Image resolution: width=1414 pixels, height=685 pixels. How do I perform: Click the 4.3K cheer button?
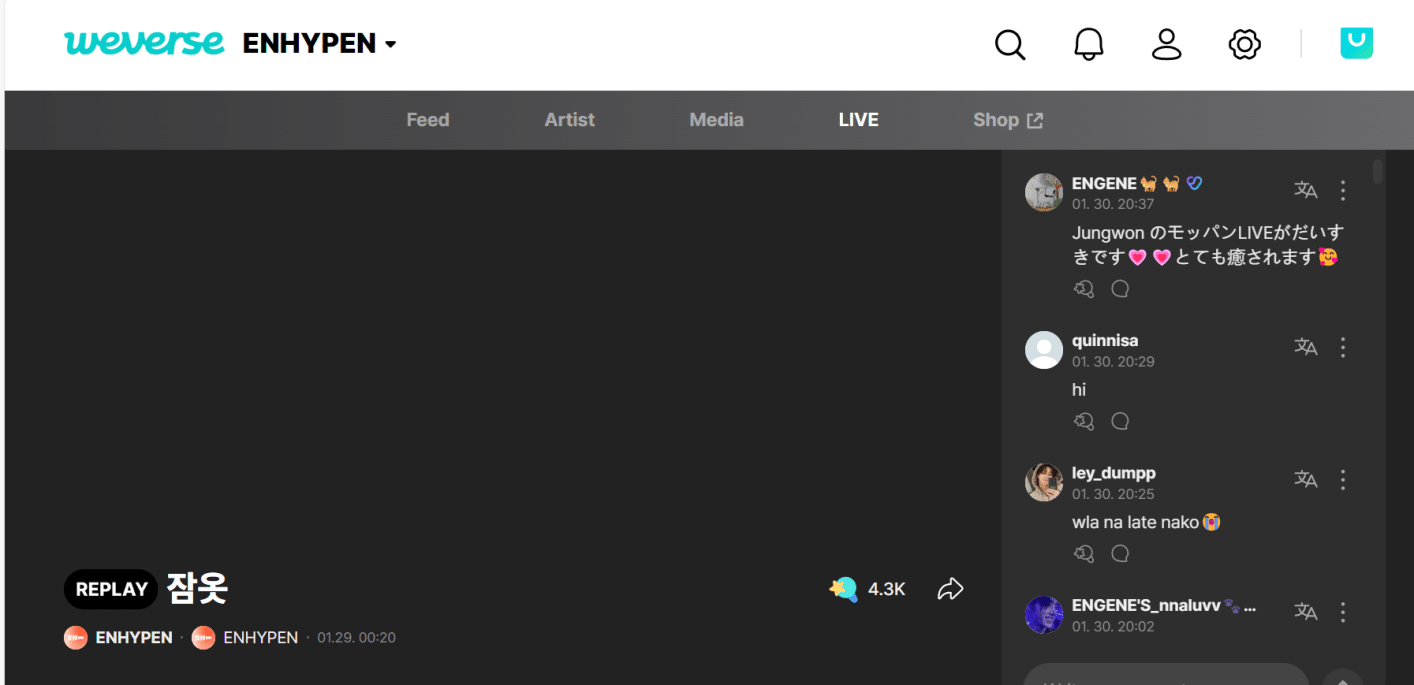(868, 589)
